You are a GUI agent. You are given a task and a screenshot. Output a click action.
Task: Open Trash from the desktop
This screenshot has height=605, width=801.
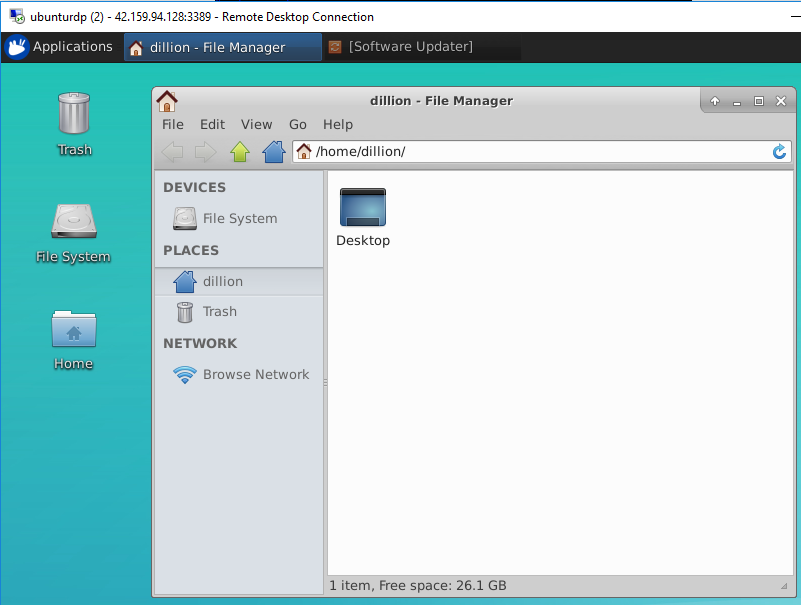point(72,110)
